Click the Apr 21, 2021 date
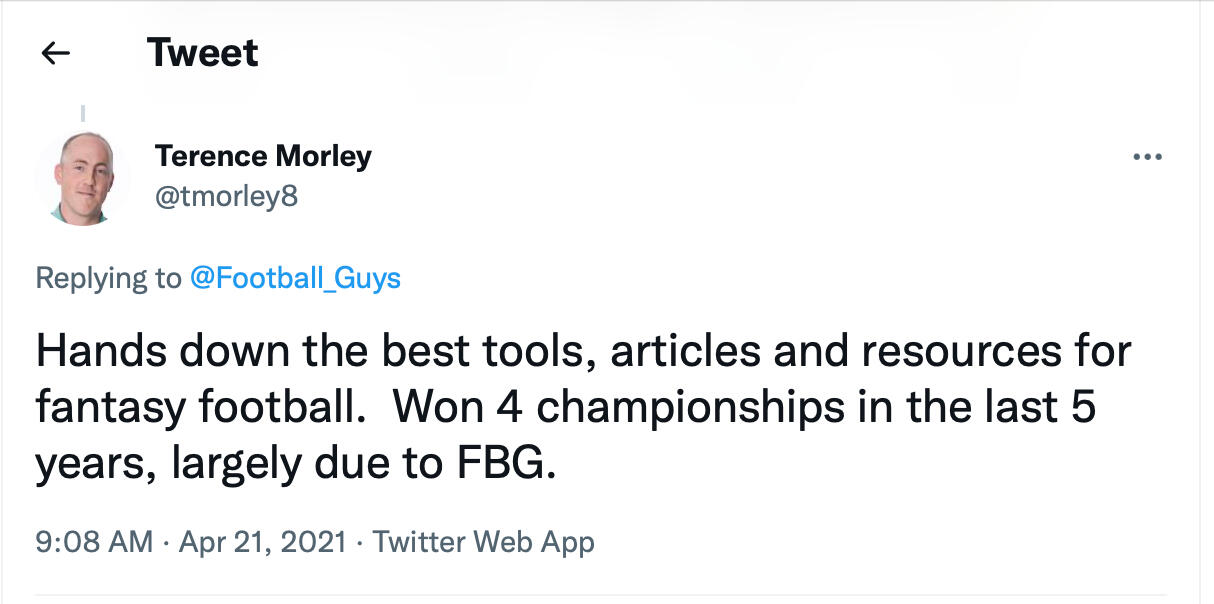1214x604 pixels. (x=262, y=542)
